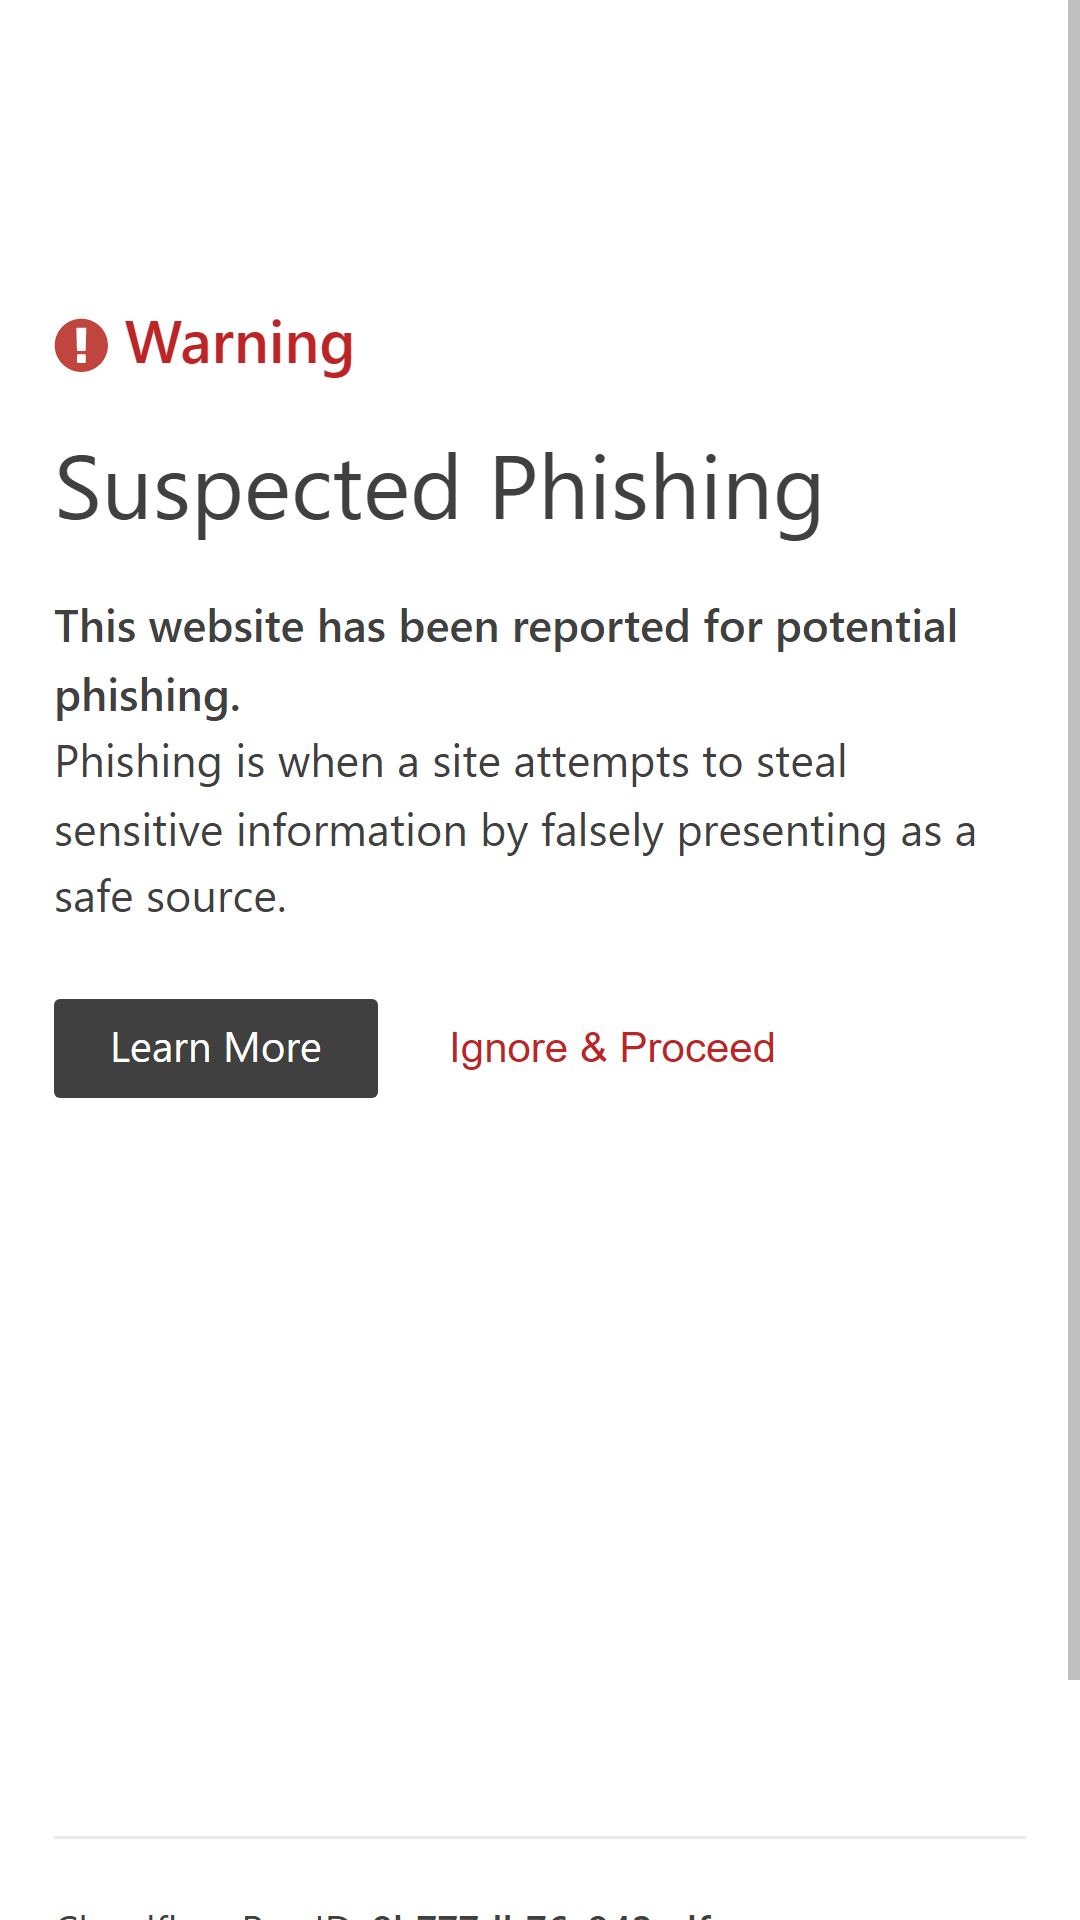
Task: Click the word Suspected in the heading
Action: (x=257, y=488)
